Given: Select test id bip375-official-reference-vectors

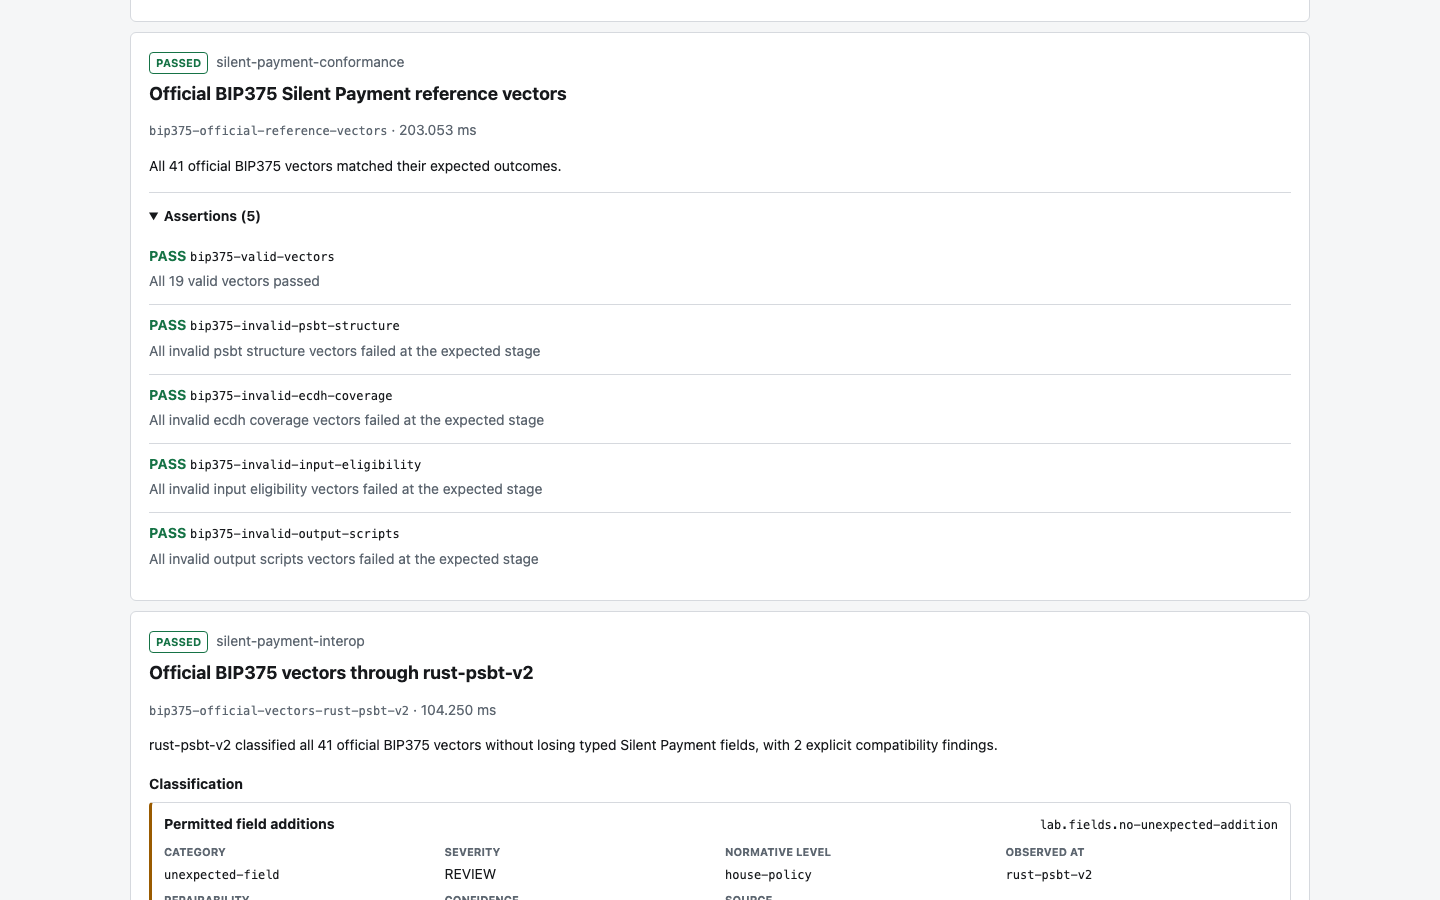Looking at the screenshot, I should [268, 131].
